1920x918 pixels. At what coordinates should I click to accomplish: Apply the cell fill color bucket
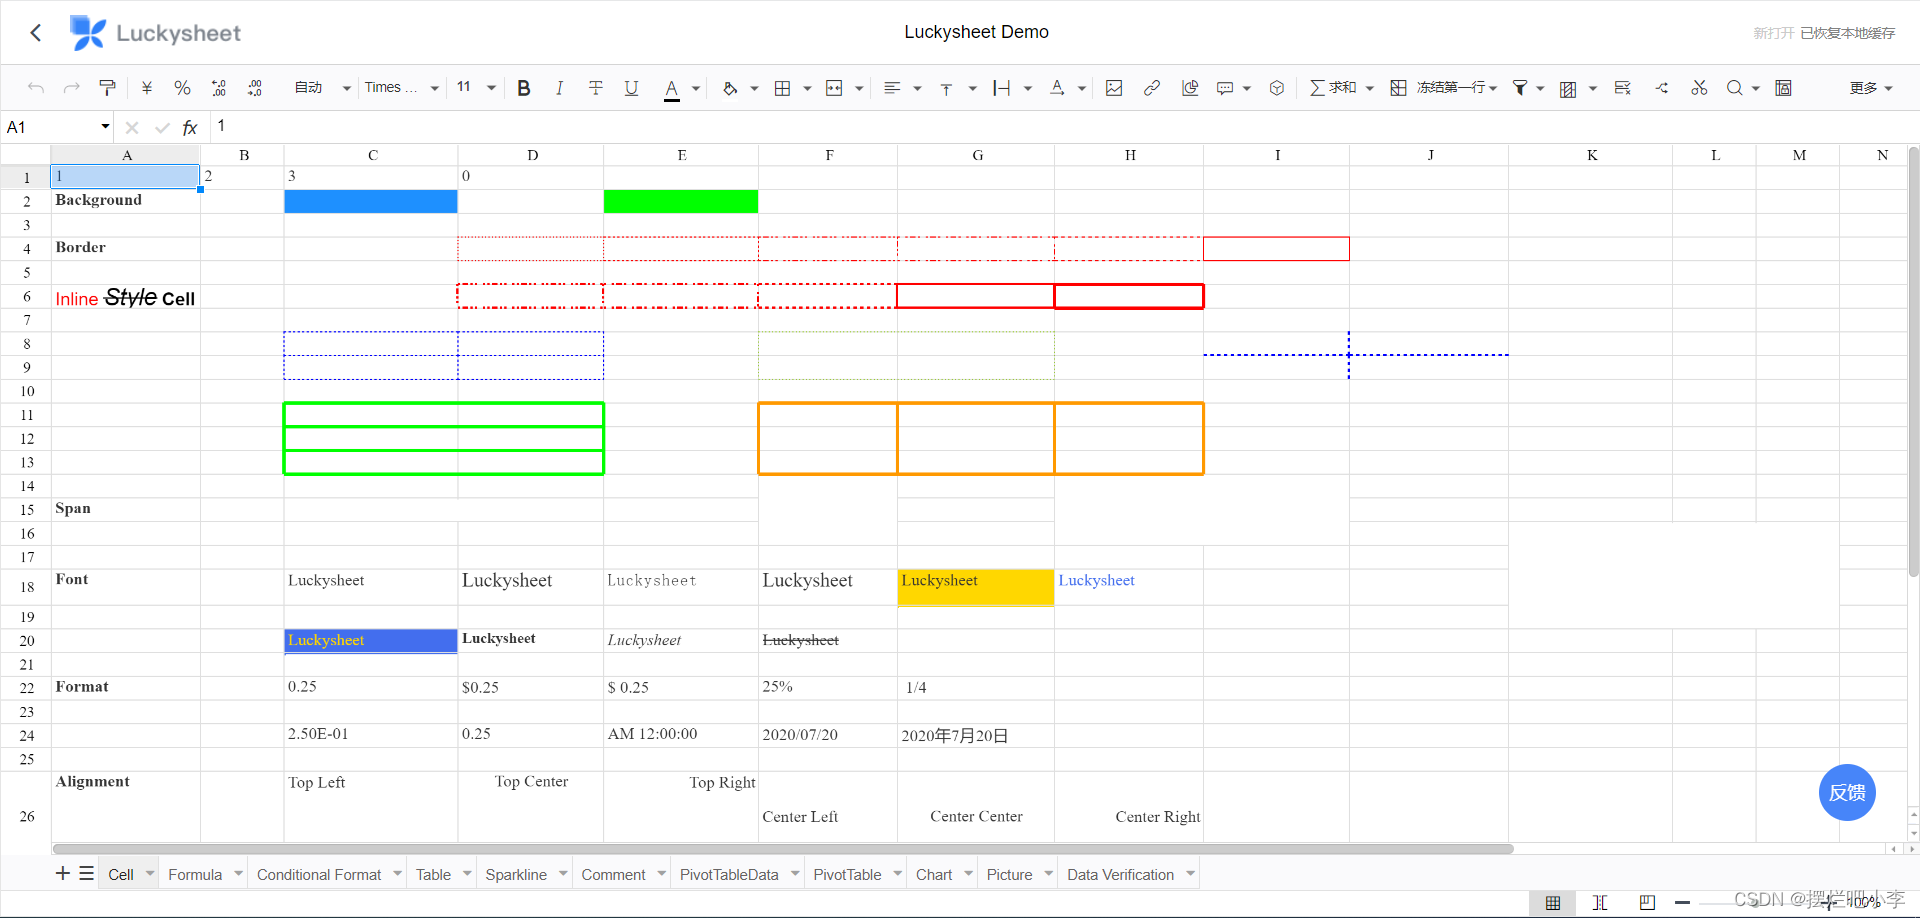pos(731,88)
